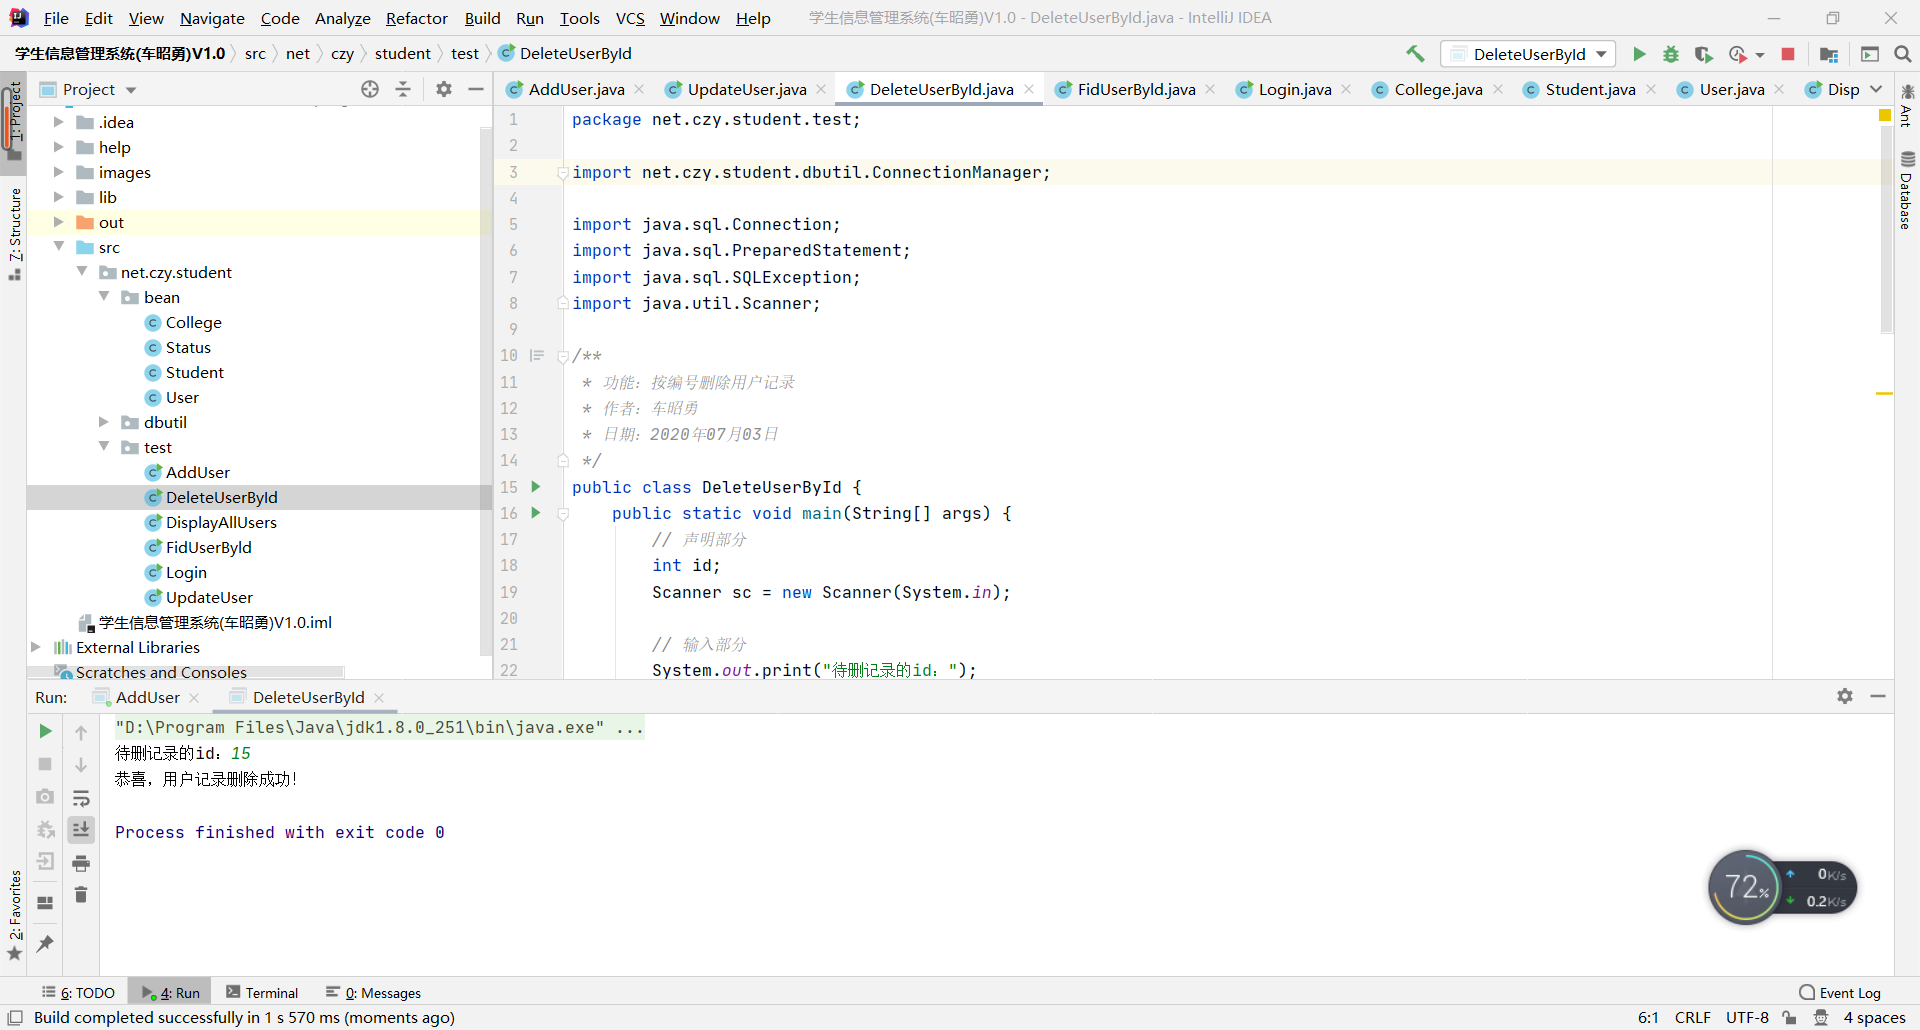Screen dimensions: 1920x1030
Task: Collapse the src folder
Action: [58, 247]
